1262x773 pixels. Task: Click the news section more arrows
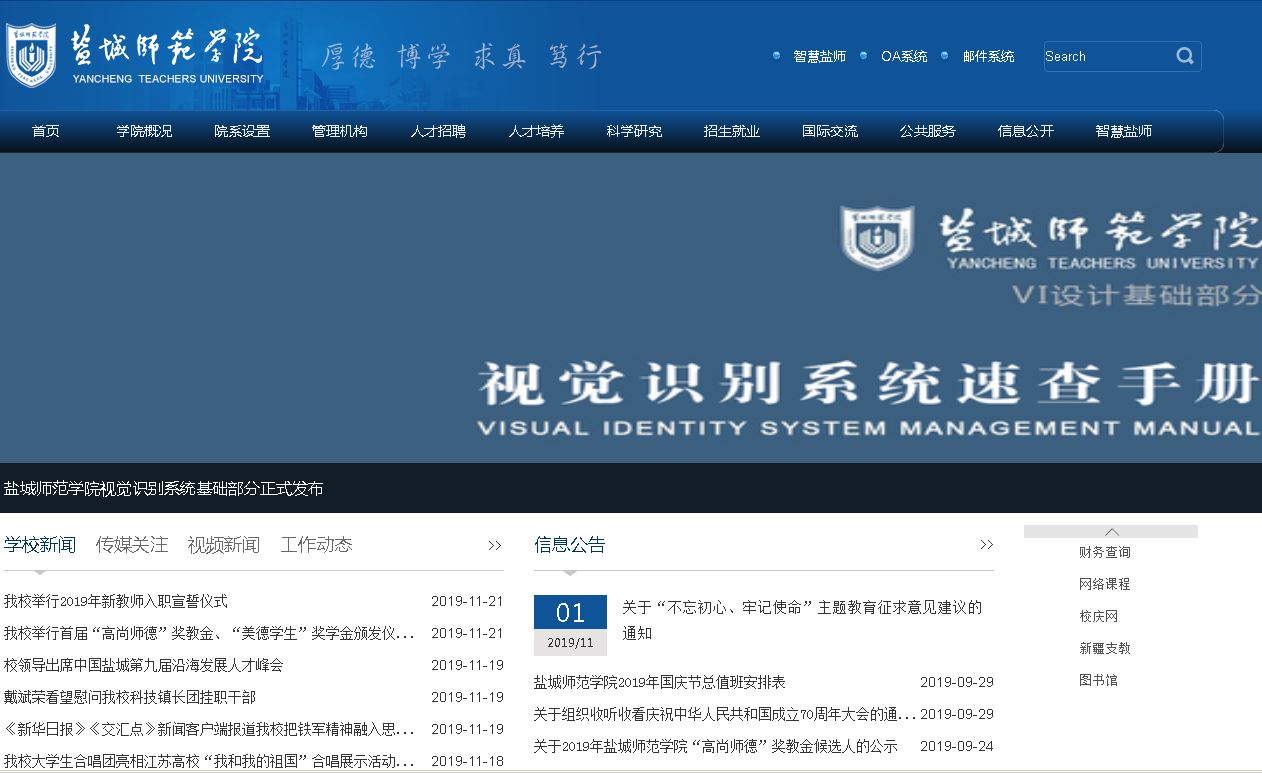coord(495,545)
